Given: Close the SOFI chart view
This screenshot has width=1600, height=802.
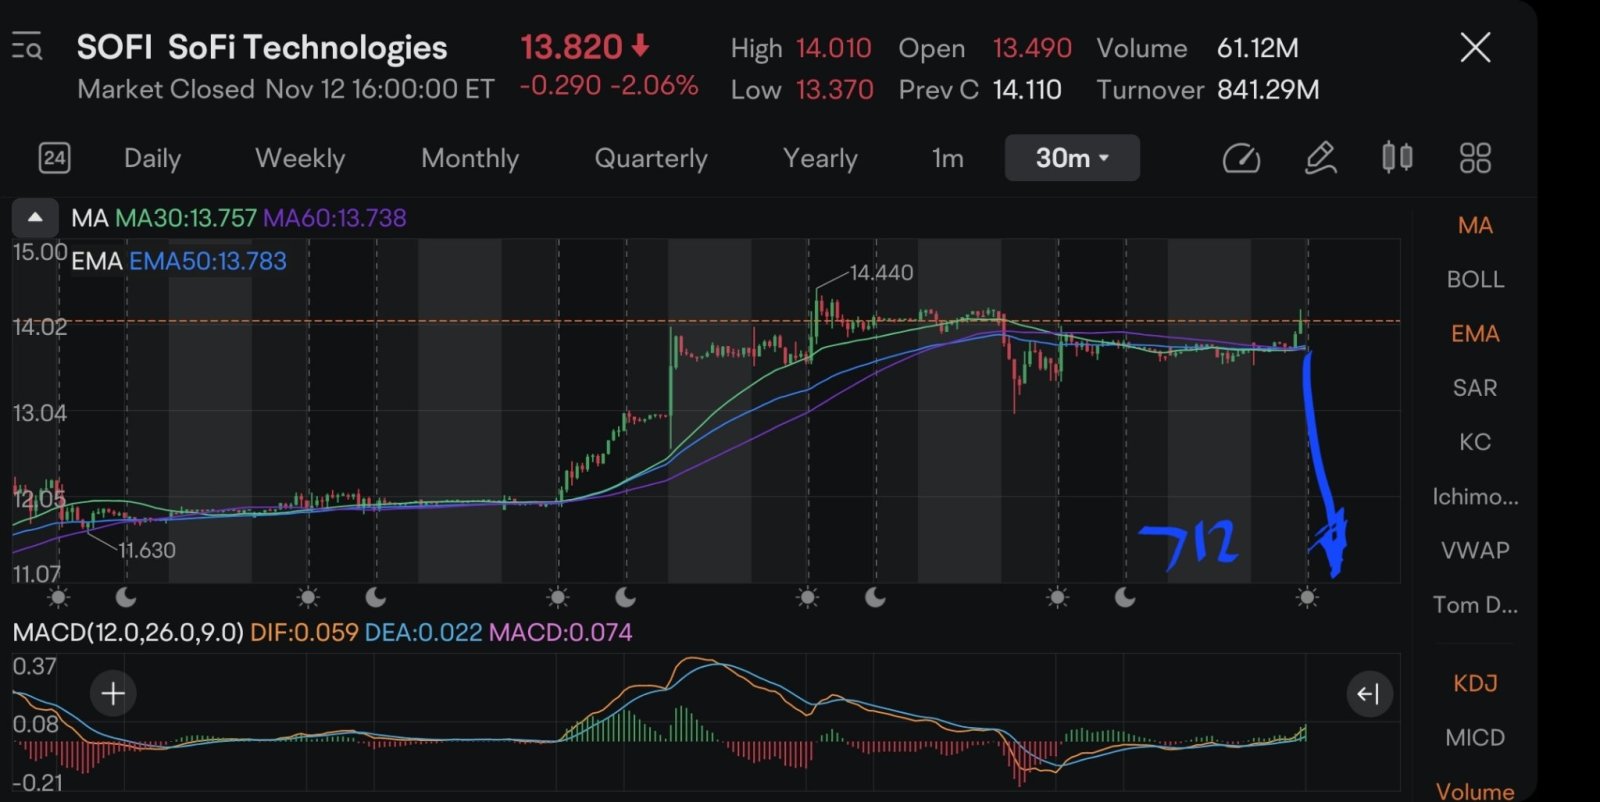Looking at the screenshot, I should tap(1475, 47).
